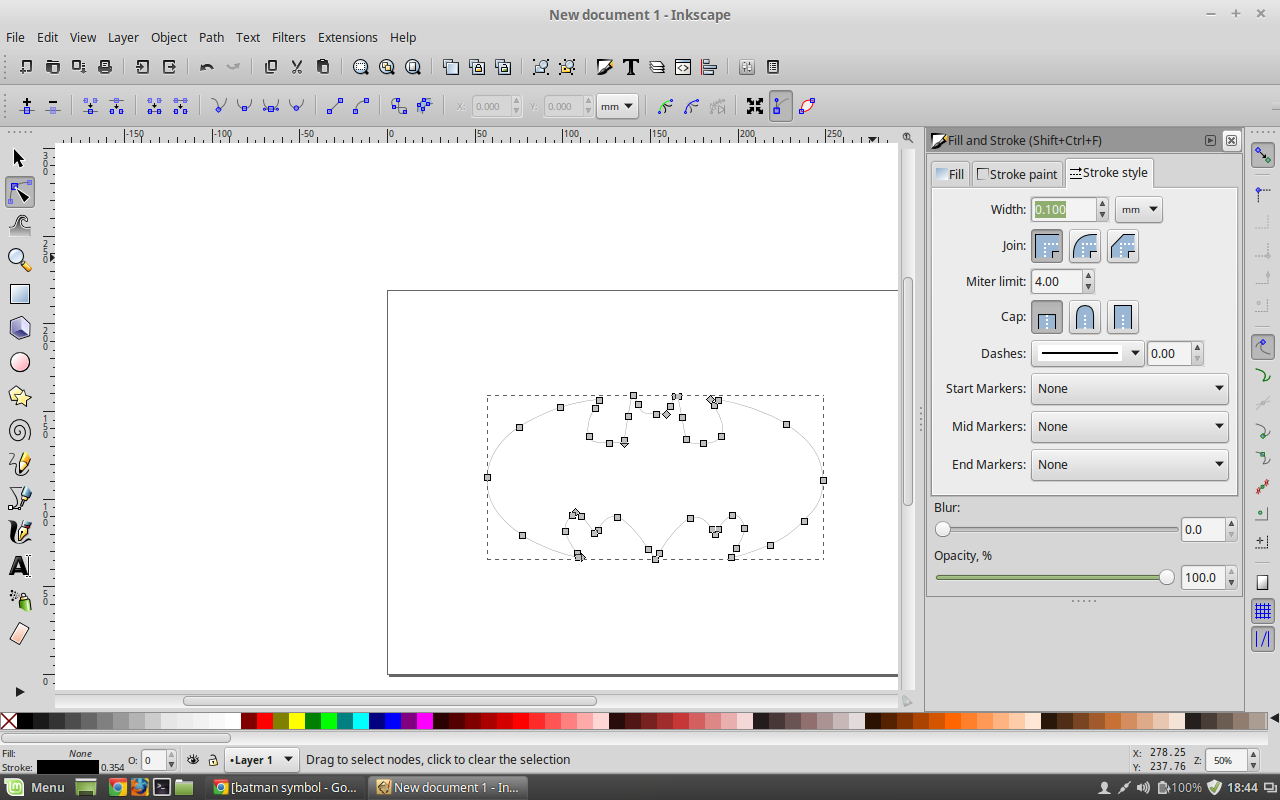Open node coordinate units mm dropdown
This screenshot has height=800, width=1280.
[x=617, y=106]
